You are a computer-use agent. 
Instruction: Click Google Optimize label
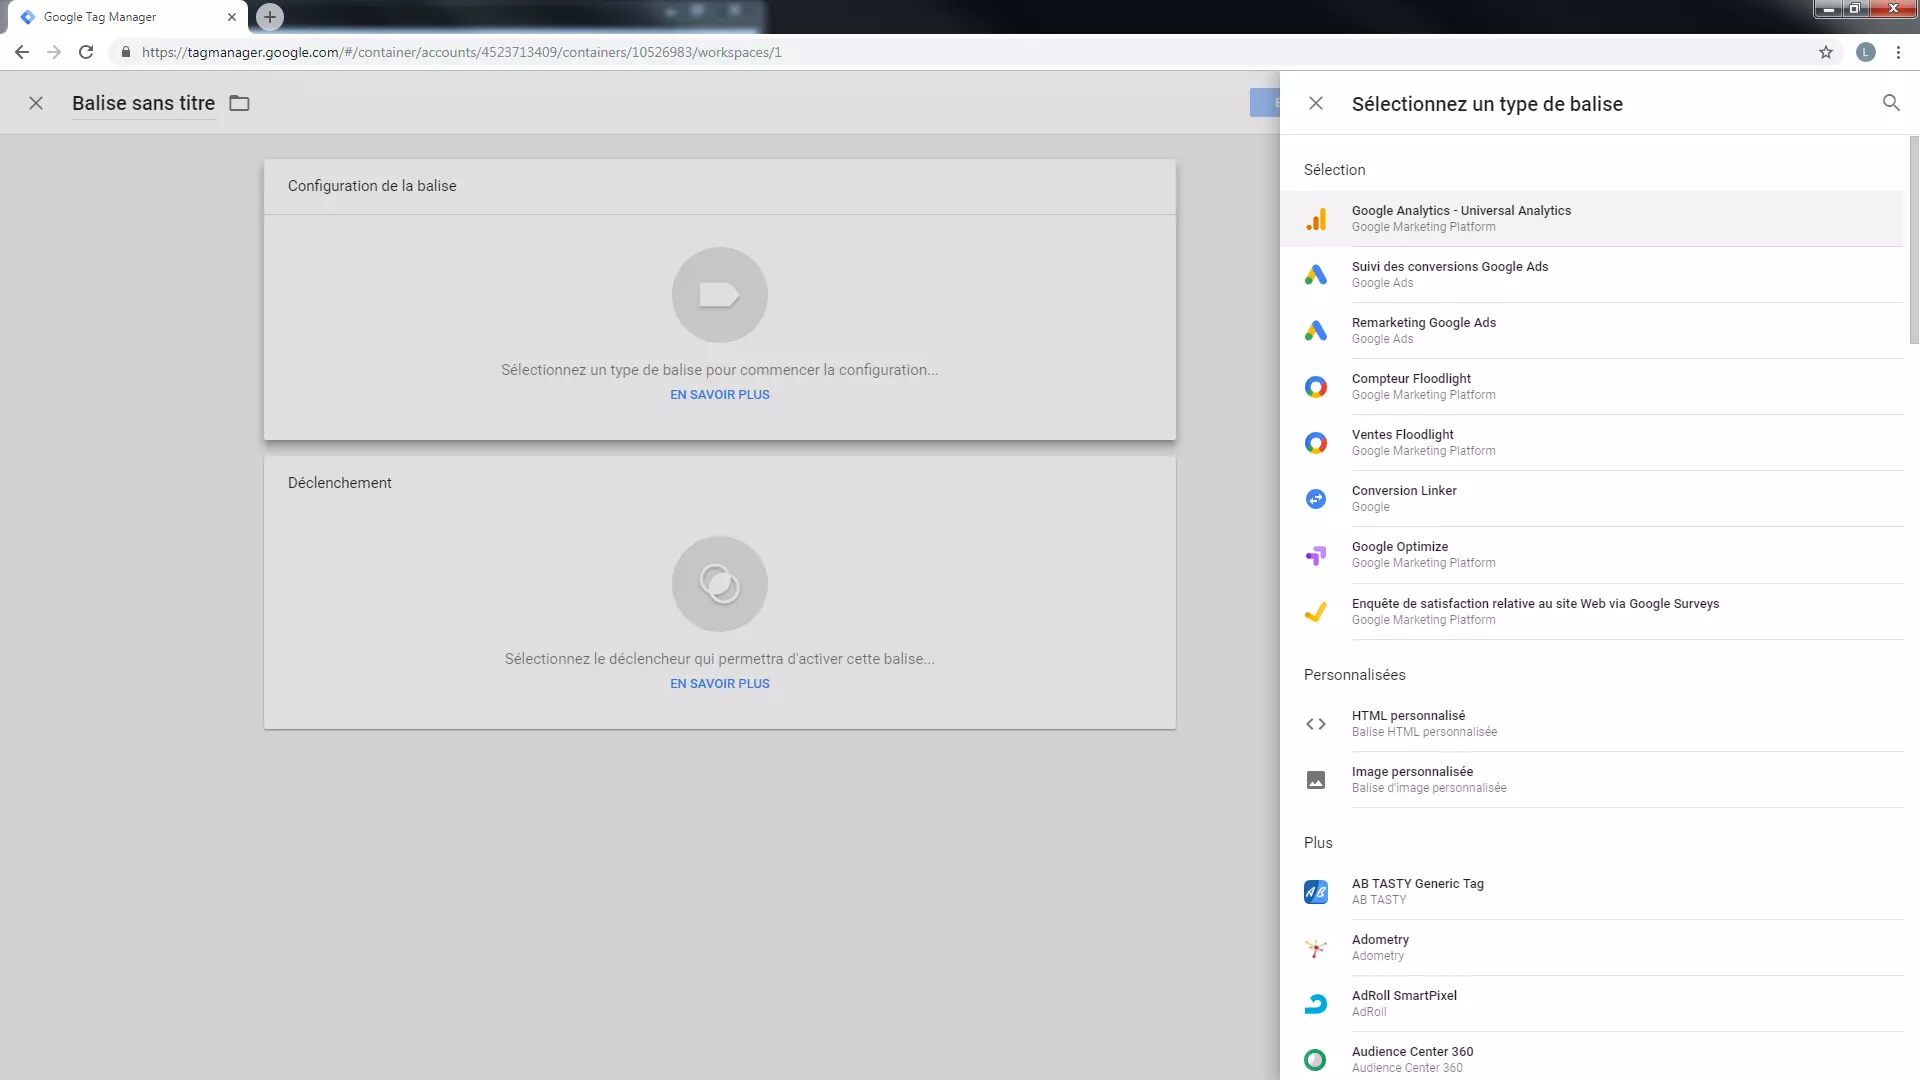click(1400, 547)
